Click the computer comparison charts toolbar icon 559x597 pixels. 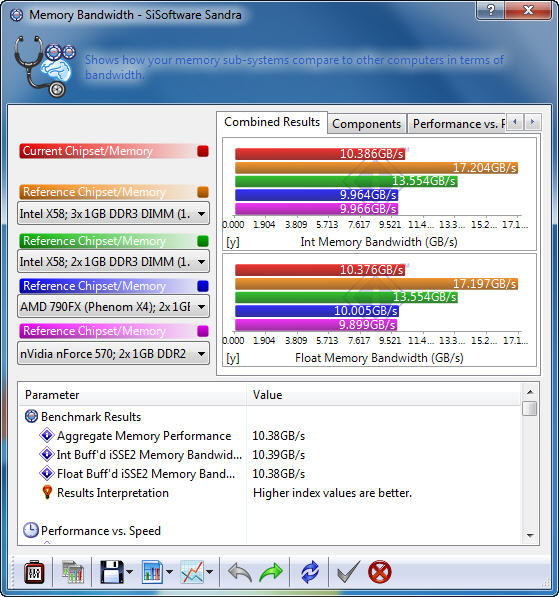[x=72, y=572]
